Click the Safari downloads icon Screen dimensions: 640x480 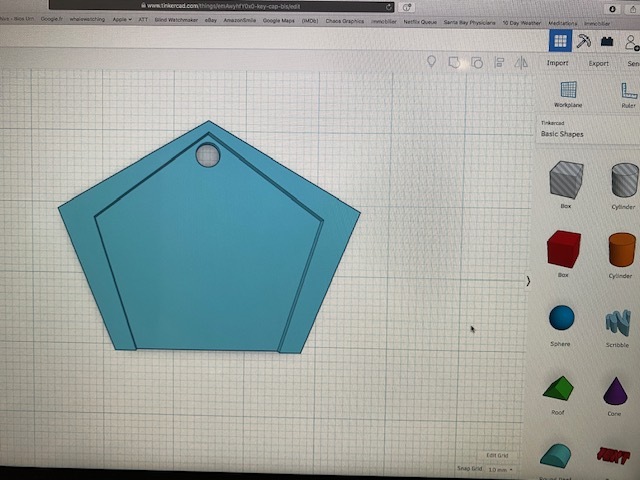(612, 9)
